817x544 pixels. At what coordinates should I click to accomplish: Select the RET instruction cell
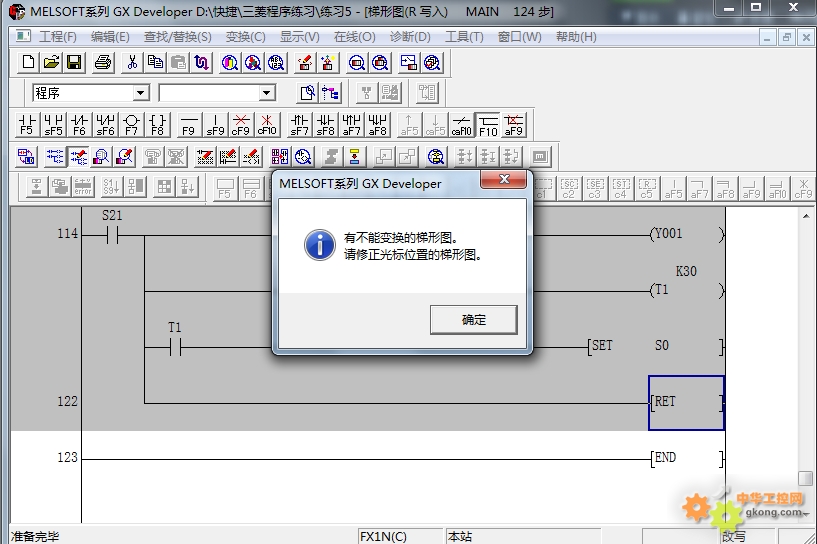pyautogui.click(x=686, y=403)
